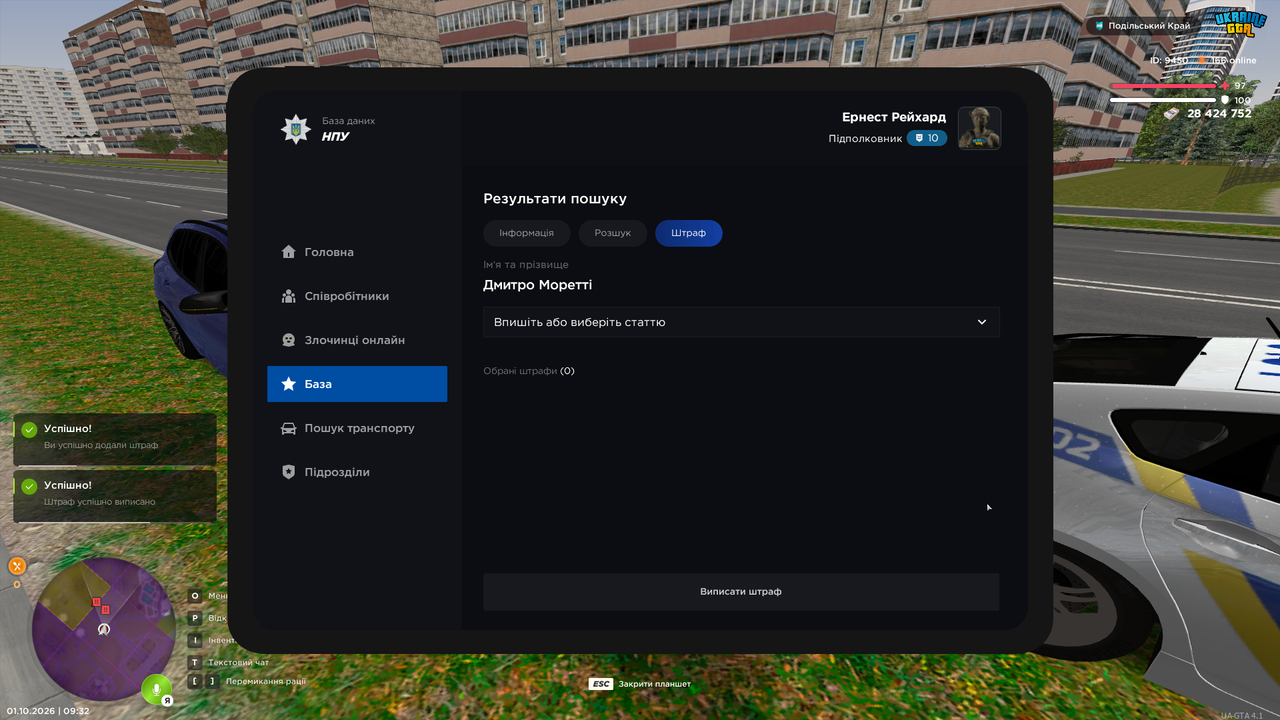The image size is (1280, 720).
Task: Click the player marker on the minimap
Action: [x=103, y=629]
